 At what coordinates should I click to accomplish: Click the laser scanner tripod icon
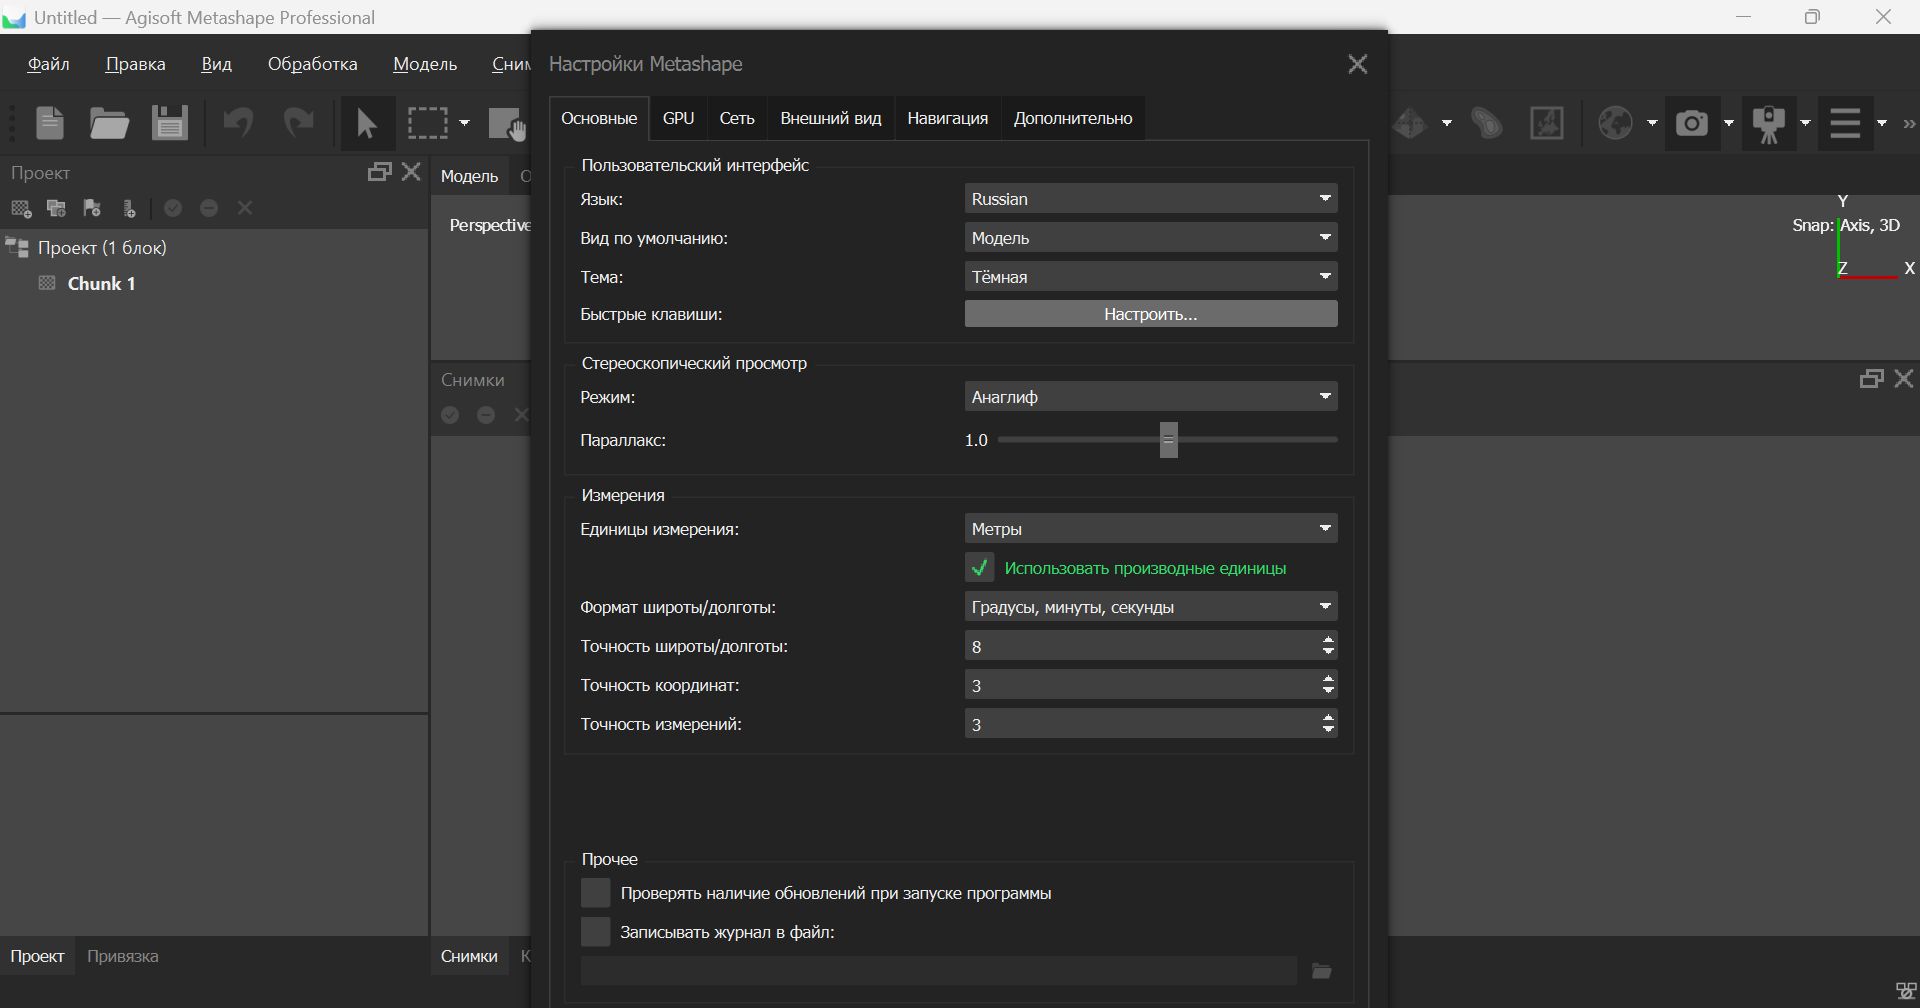(1768, 123)
